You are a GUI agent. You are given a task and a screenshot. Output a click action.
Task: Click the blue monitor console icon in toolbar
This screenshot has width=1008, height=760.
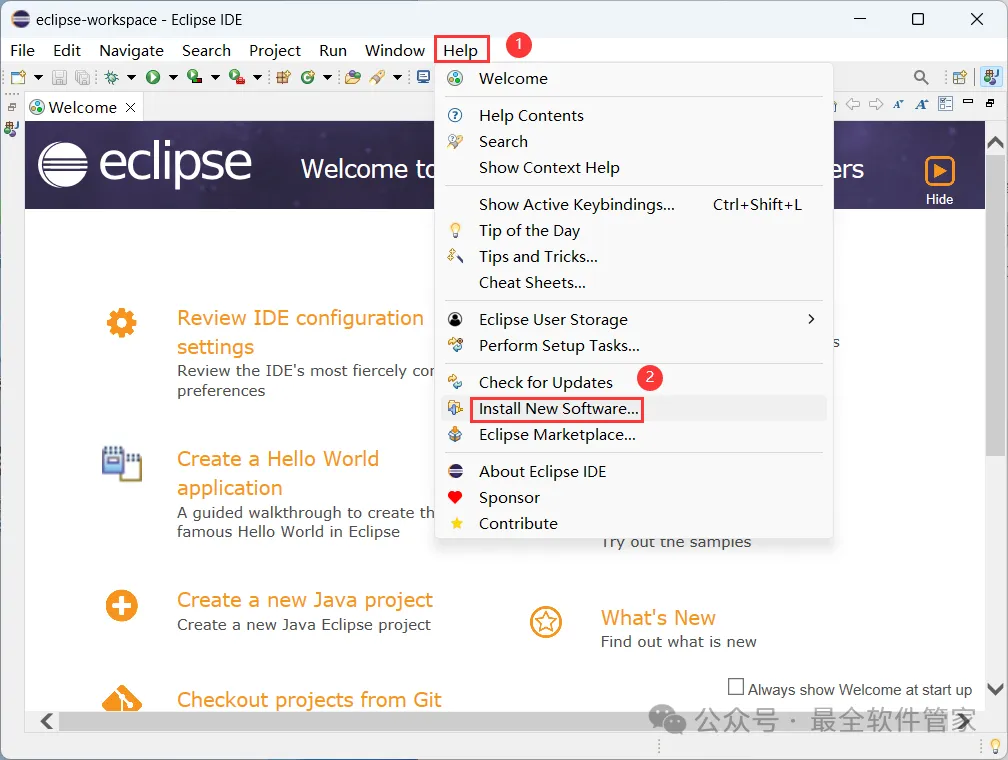(x=424, y=77)
